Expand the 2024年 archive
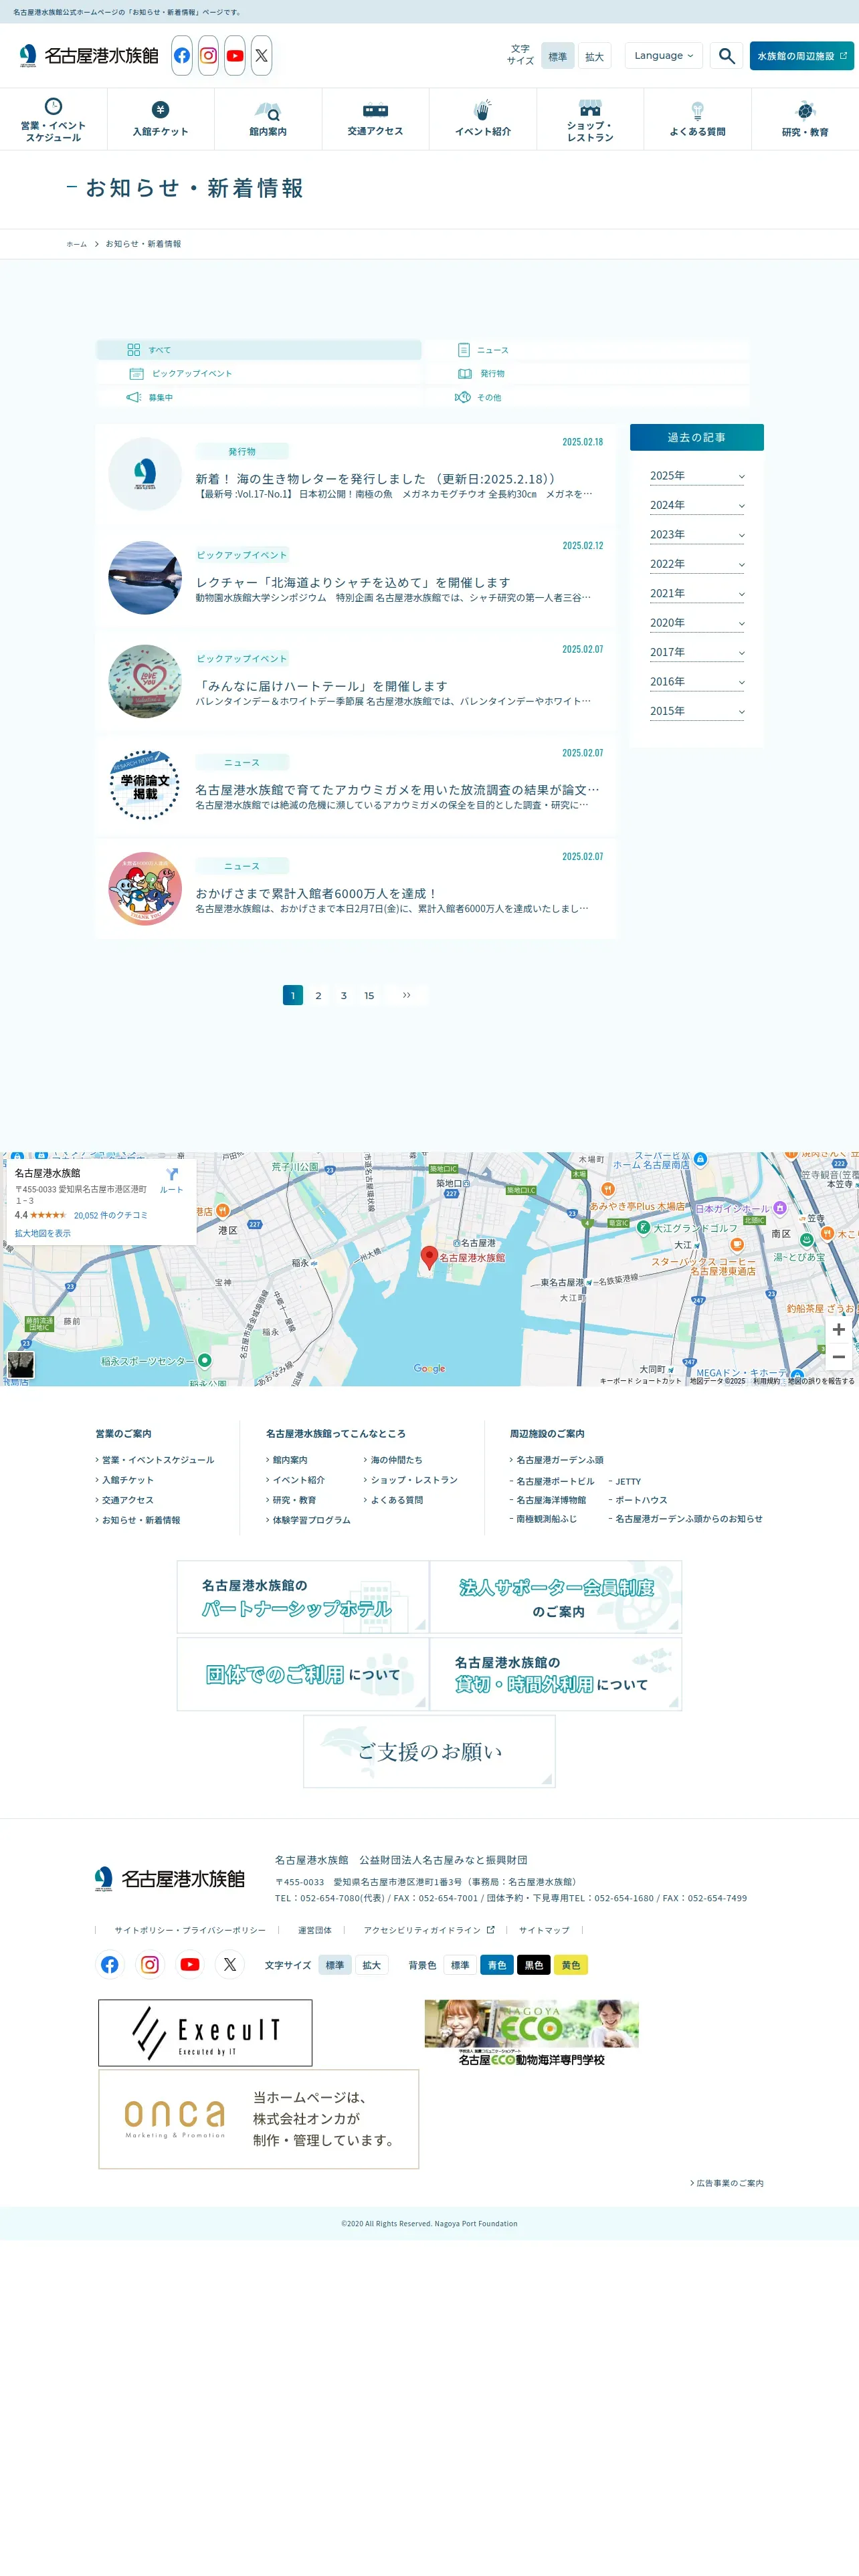 tap(697, 505)
